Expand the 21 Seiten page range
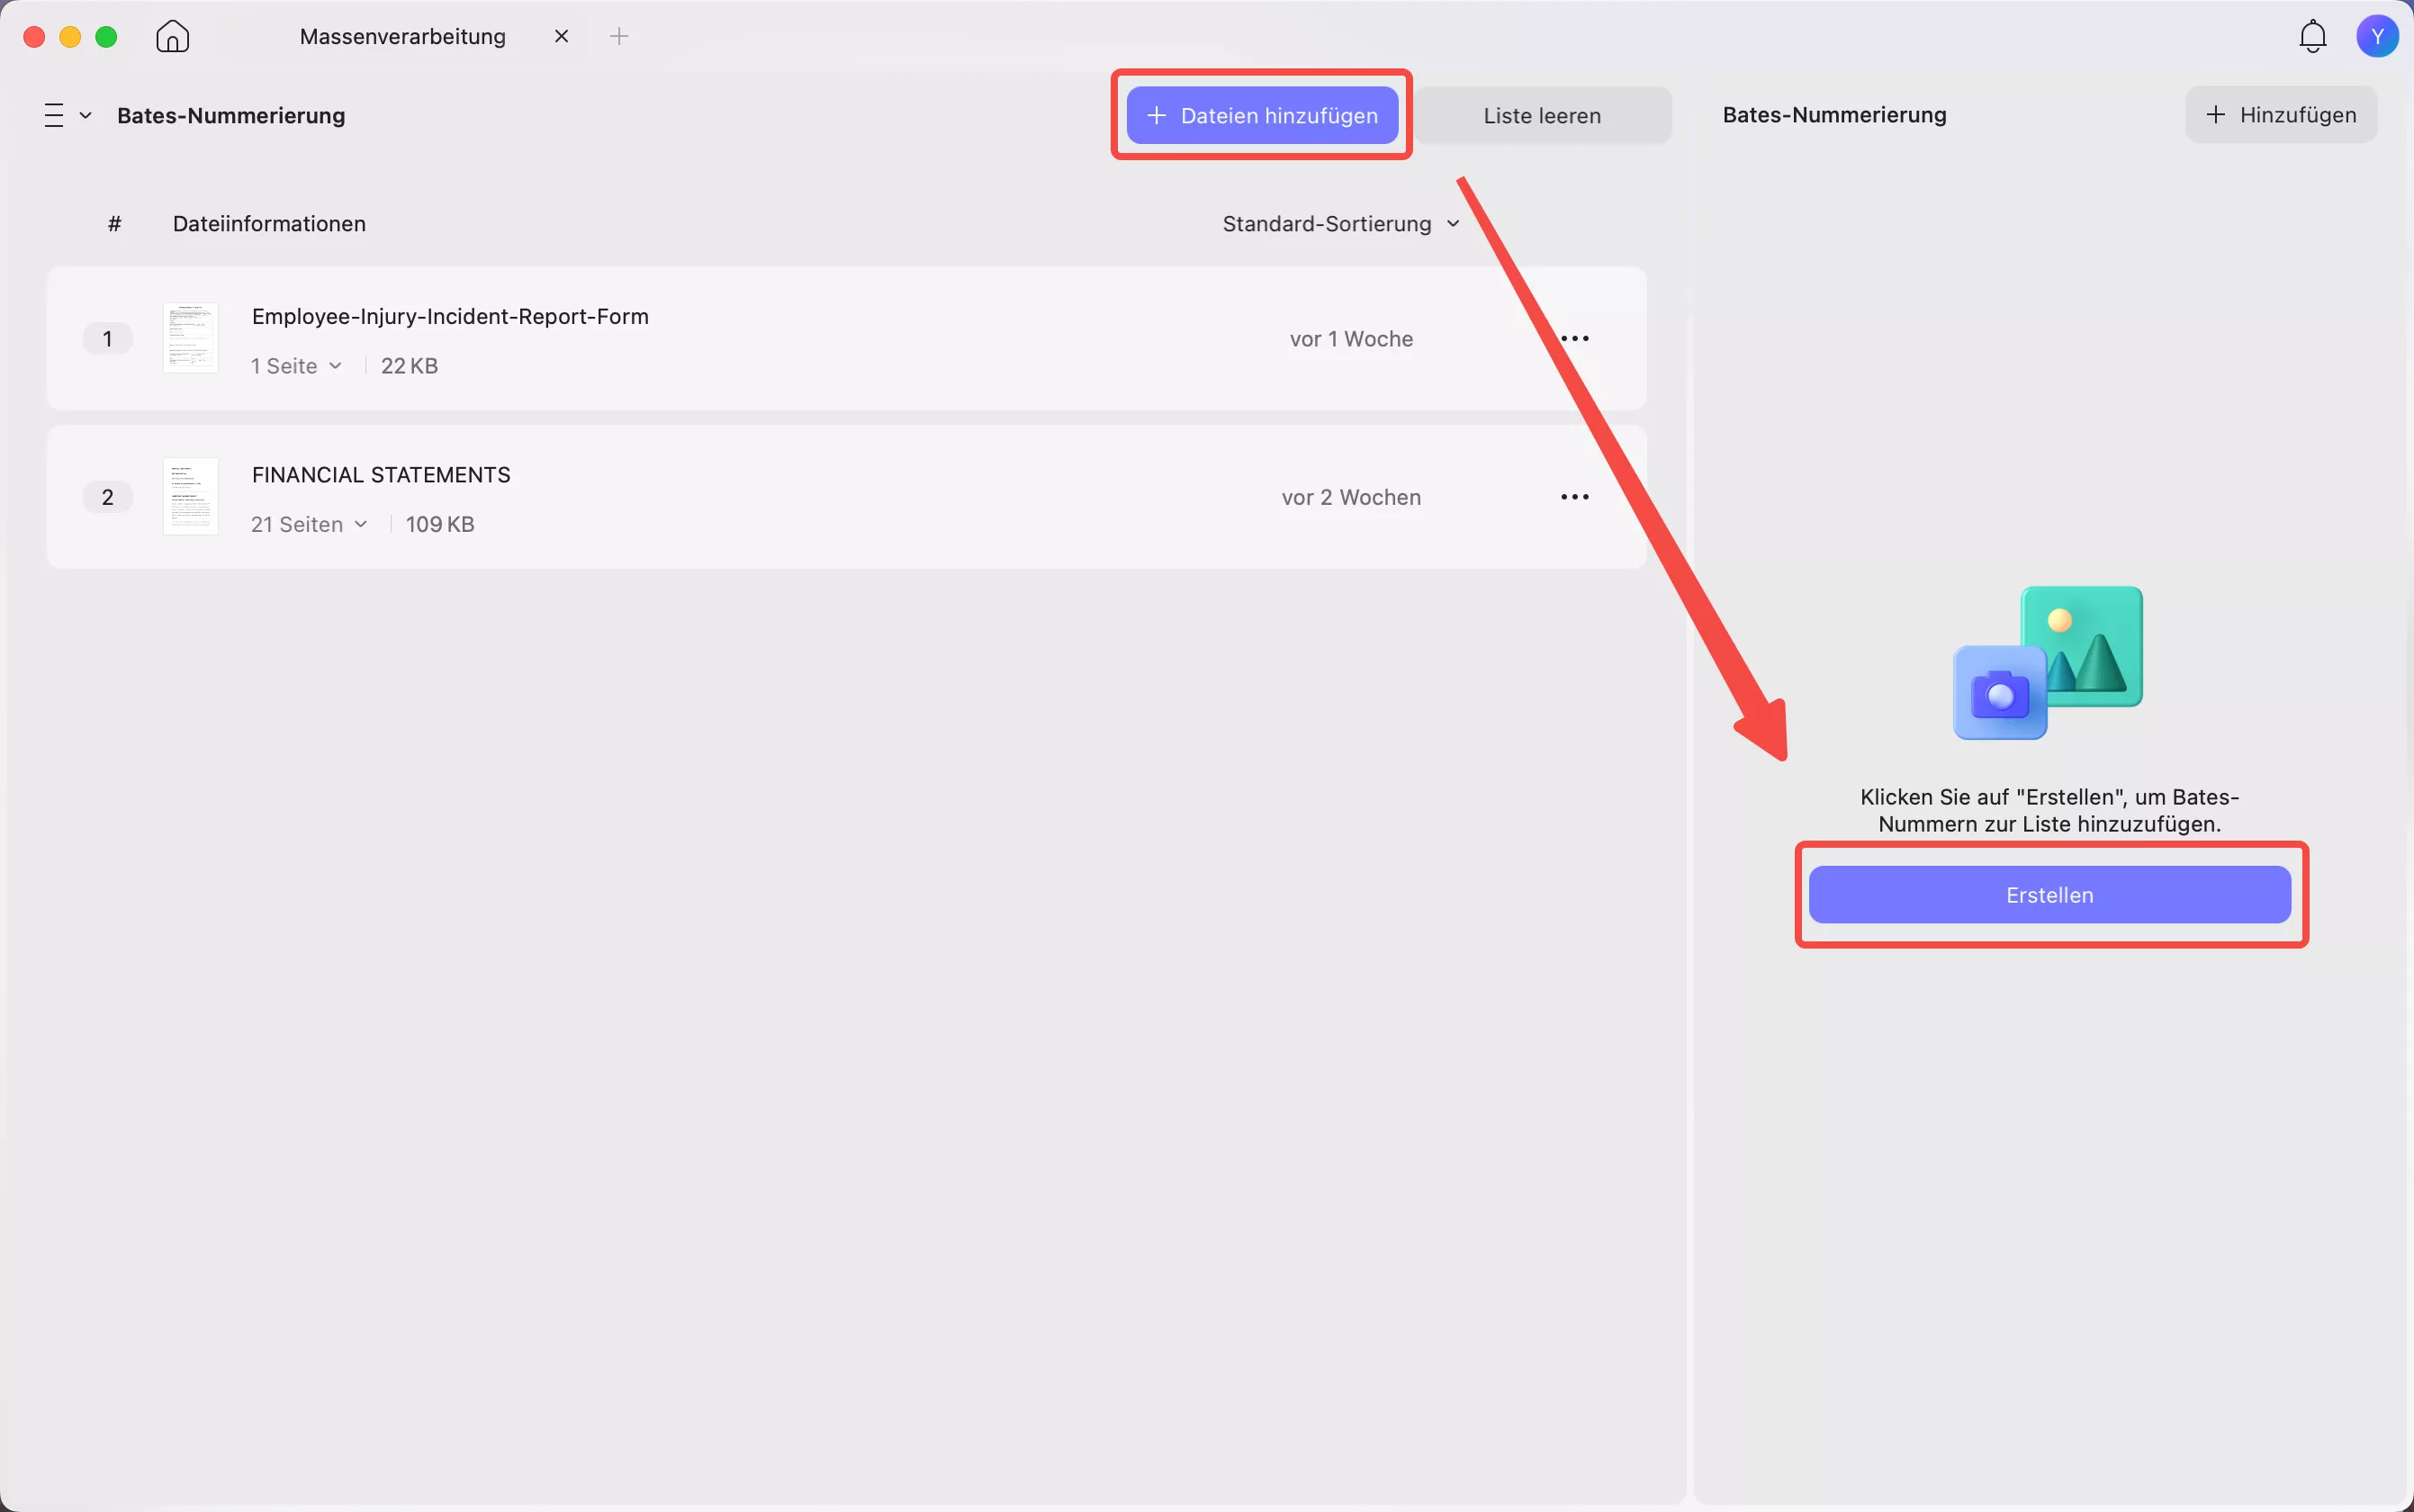 click(309, 524)
